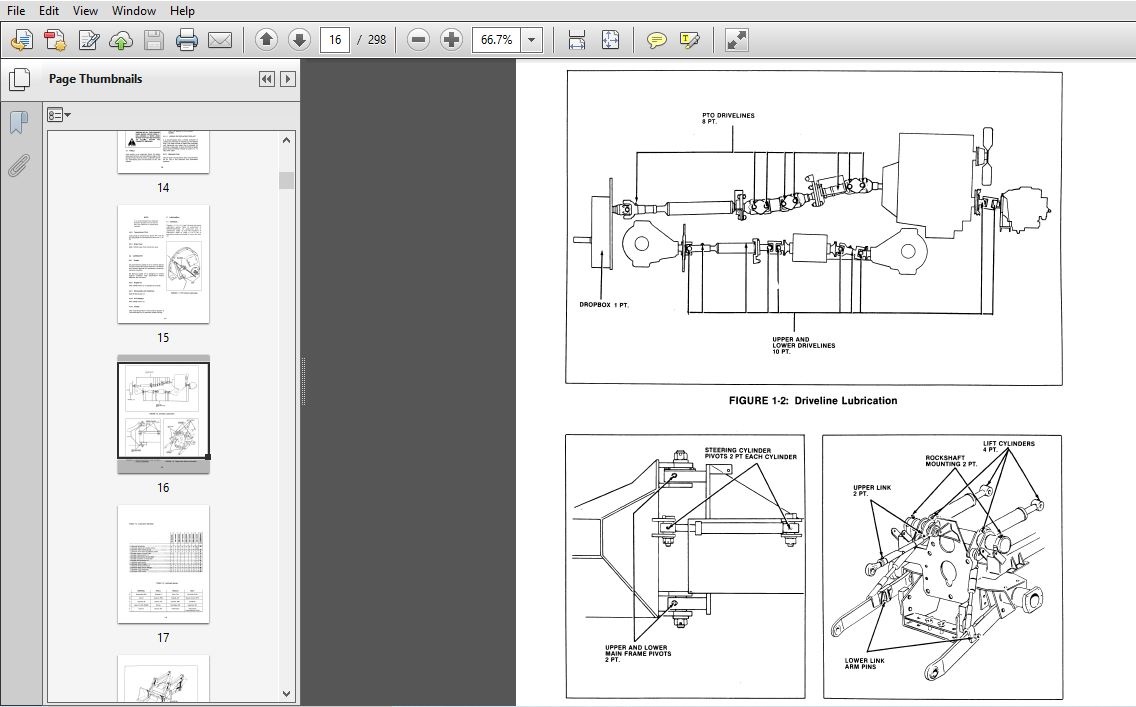
Task: Select page 14 thumbnail
Action: click(164, 152)
